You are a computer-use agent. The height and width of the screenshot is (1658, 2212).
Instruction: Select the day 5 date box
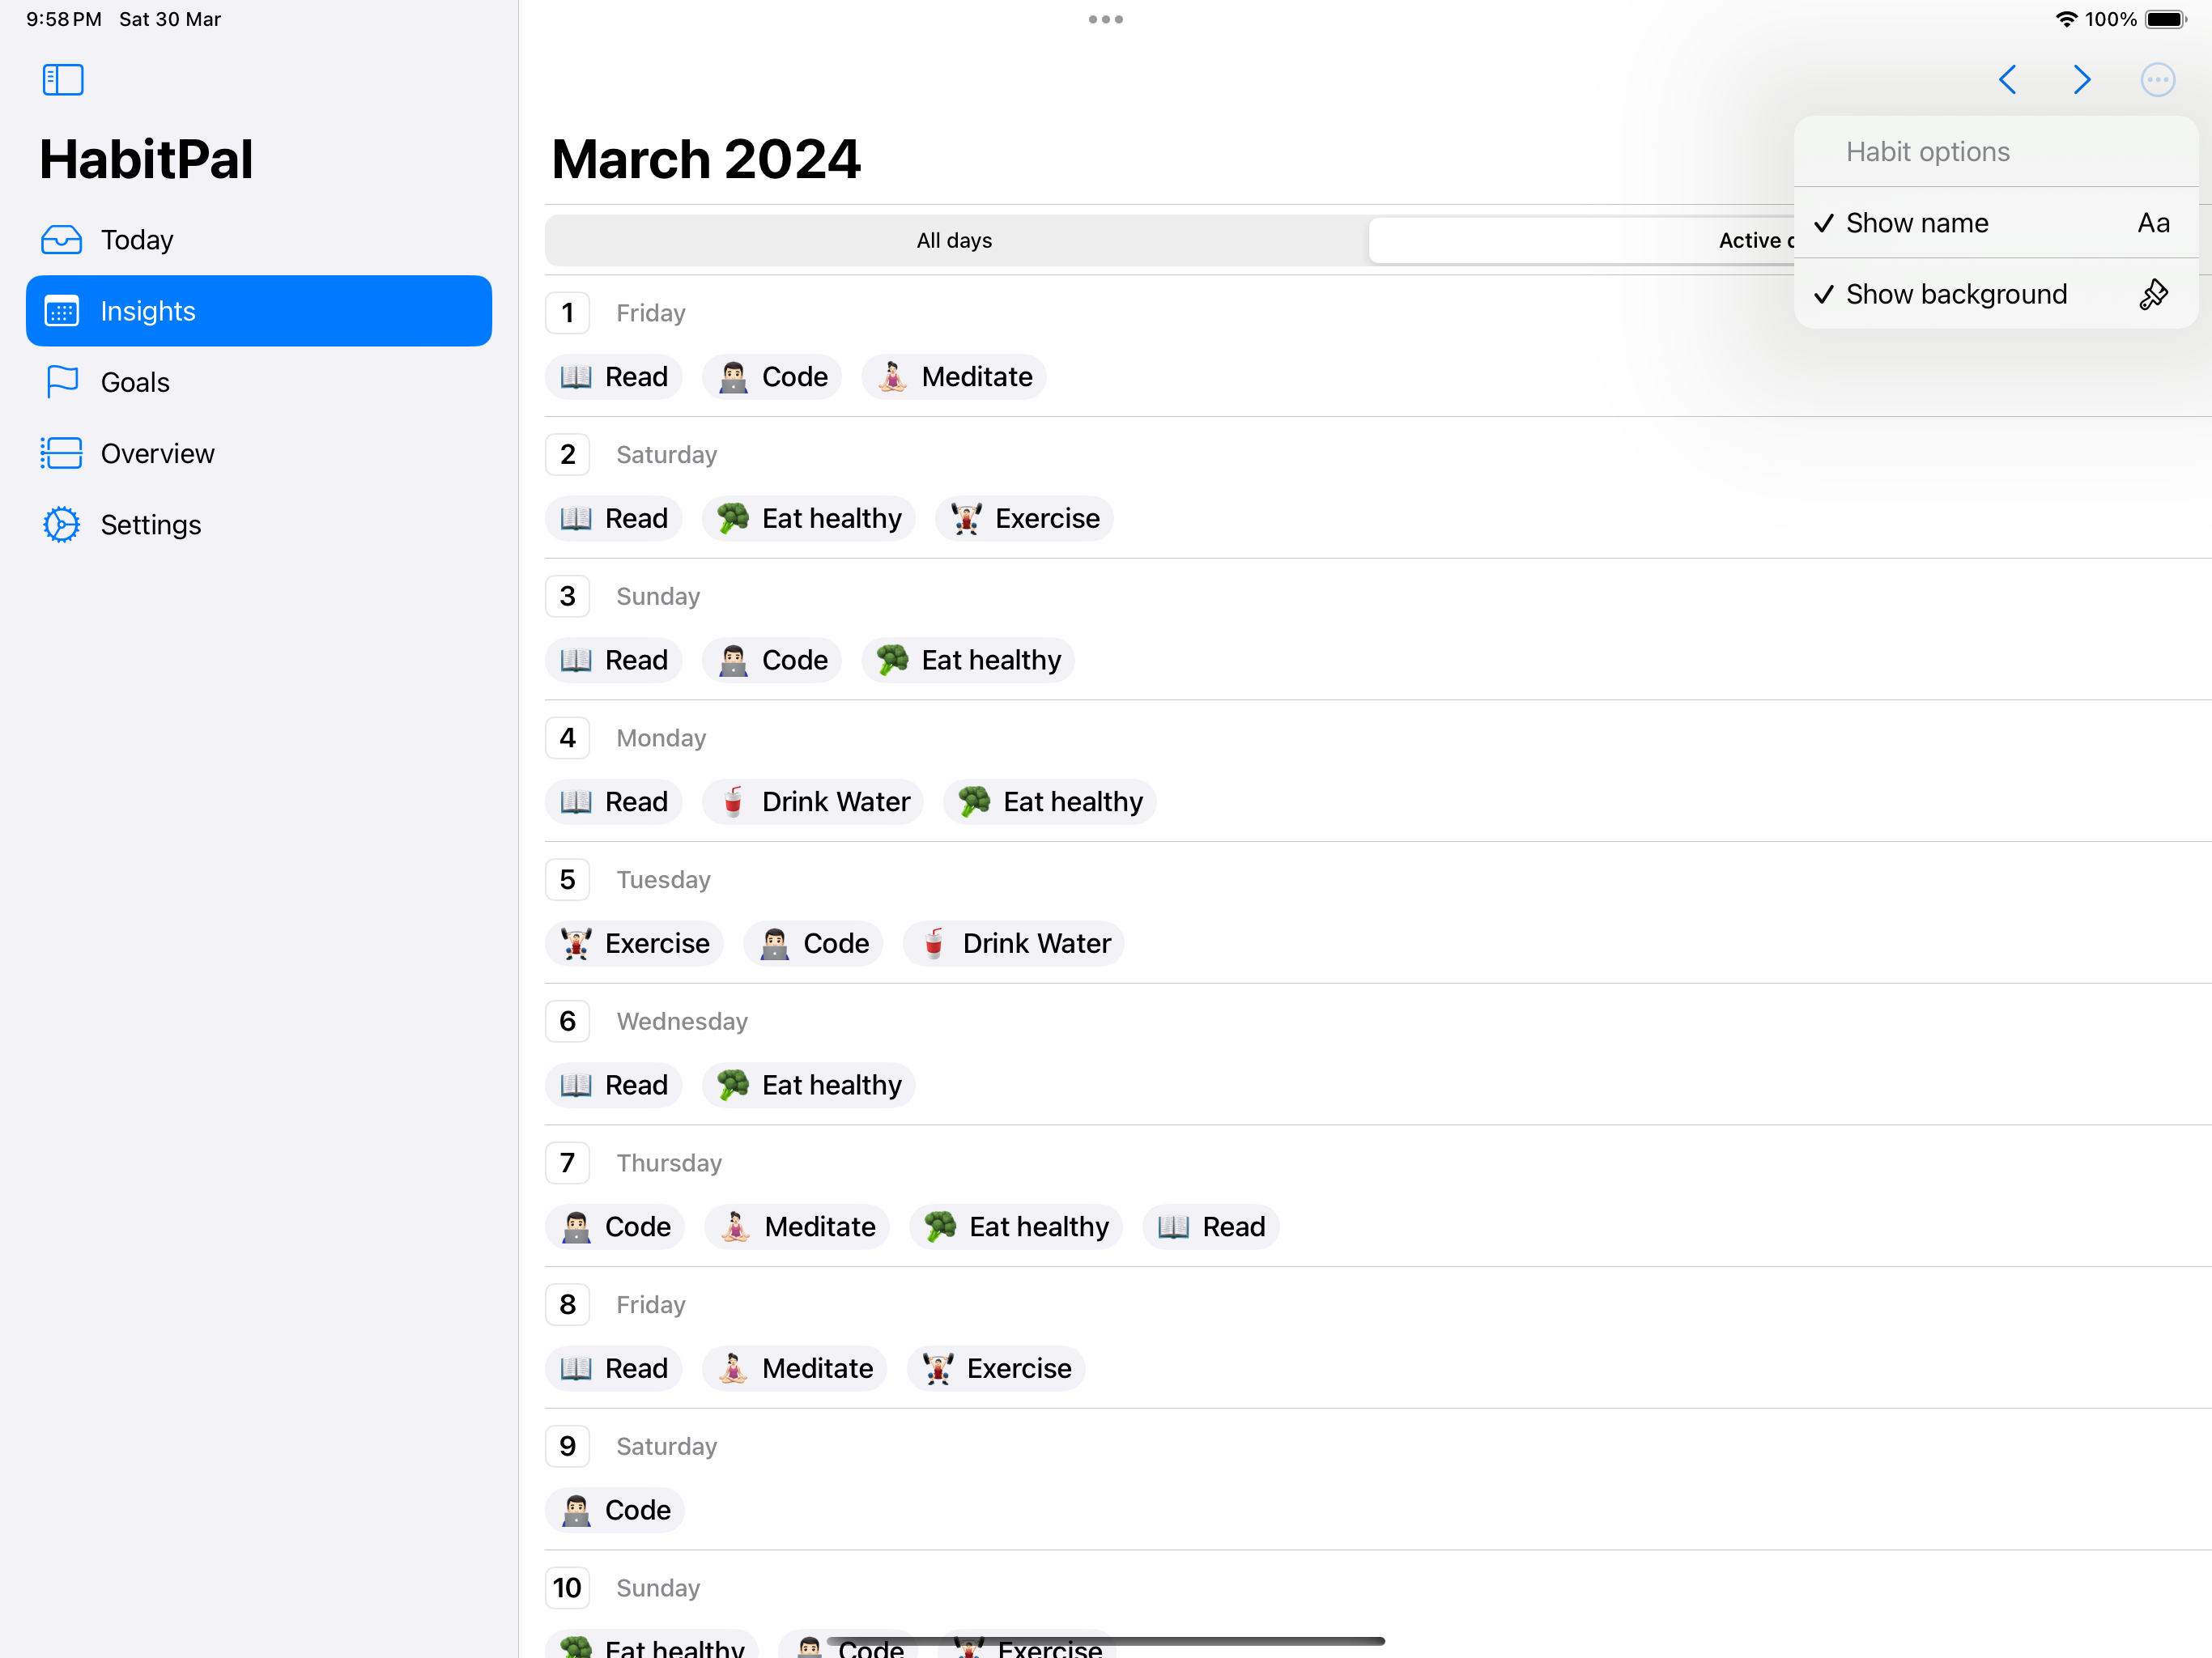(567, 880)
